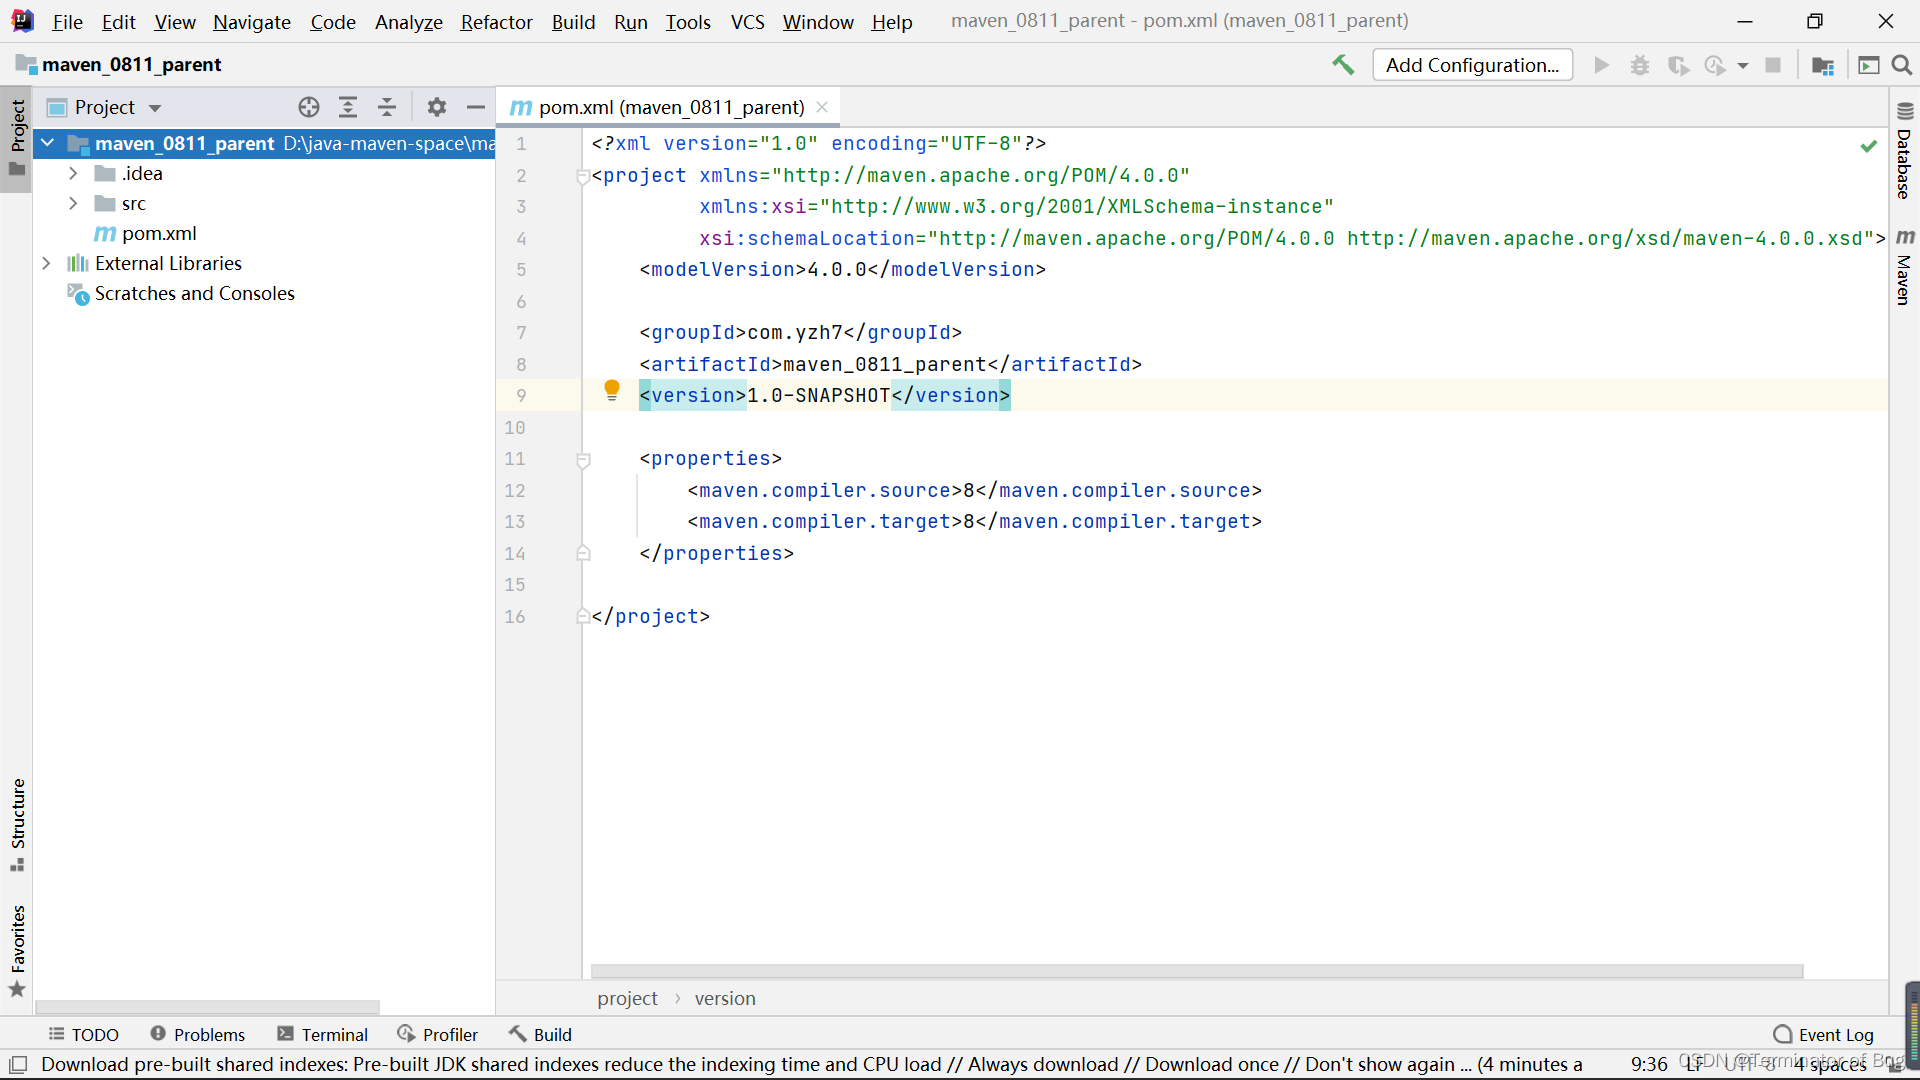Open the Terminal tool window
Image resolution: width=1920 pixels, height=1080 pixels.
coord(323,1034)
